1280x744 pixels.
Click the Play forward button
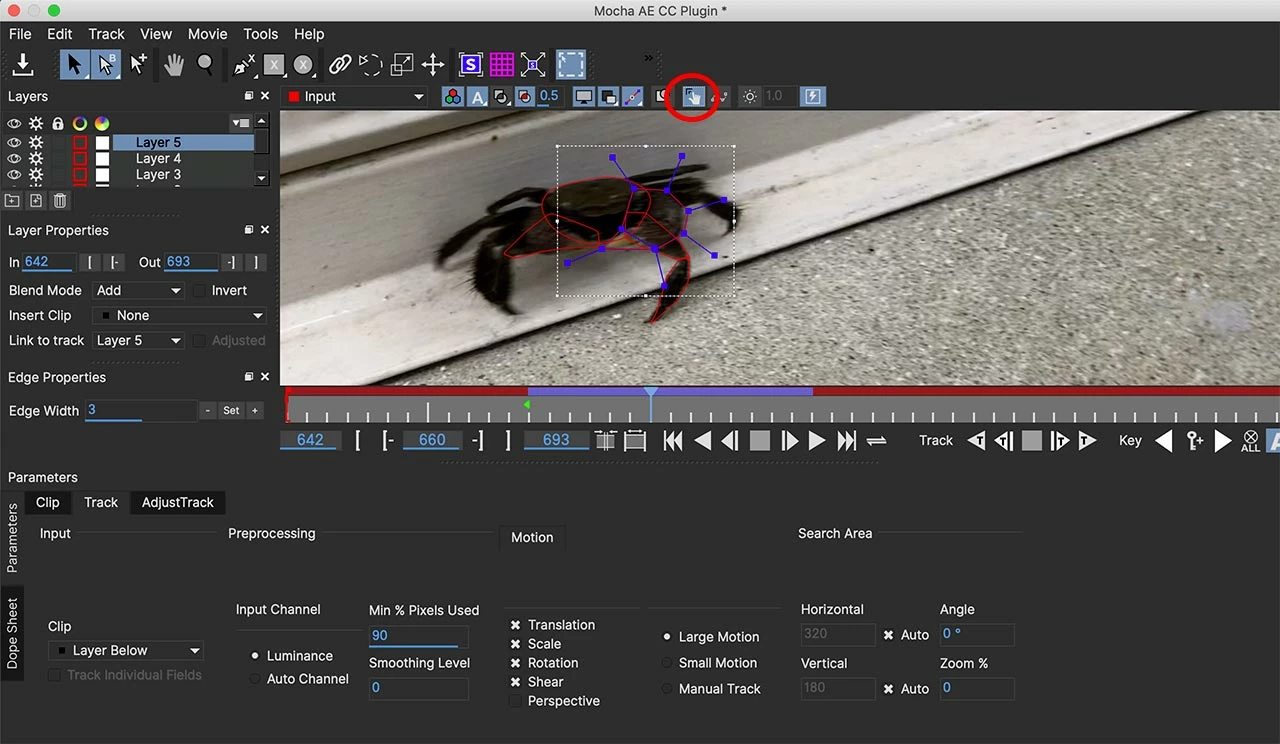coord(817,441)
